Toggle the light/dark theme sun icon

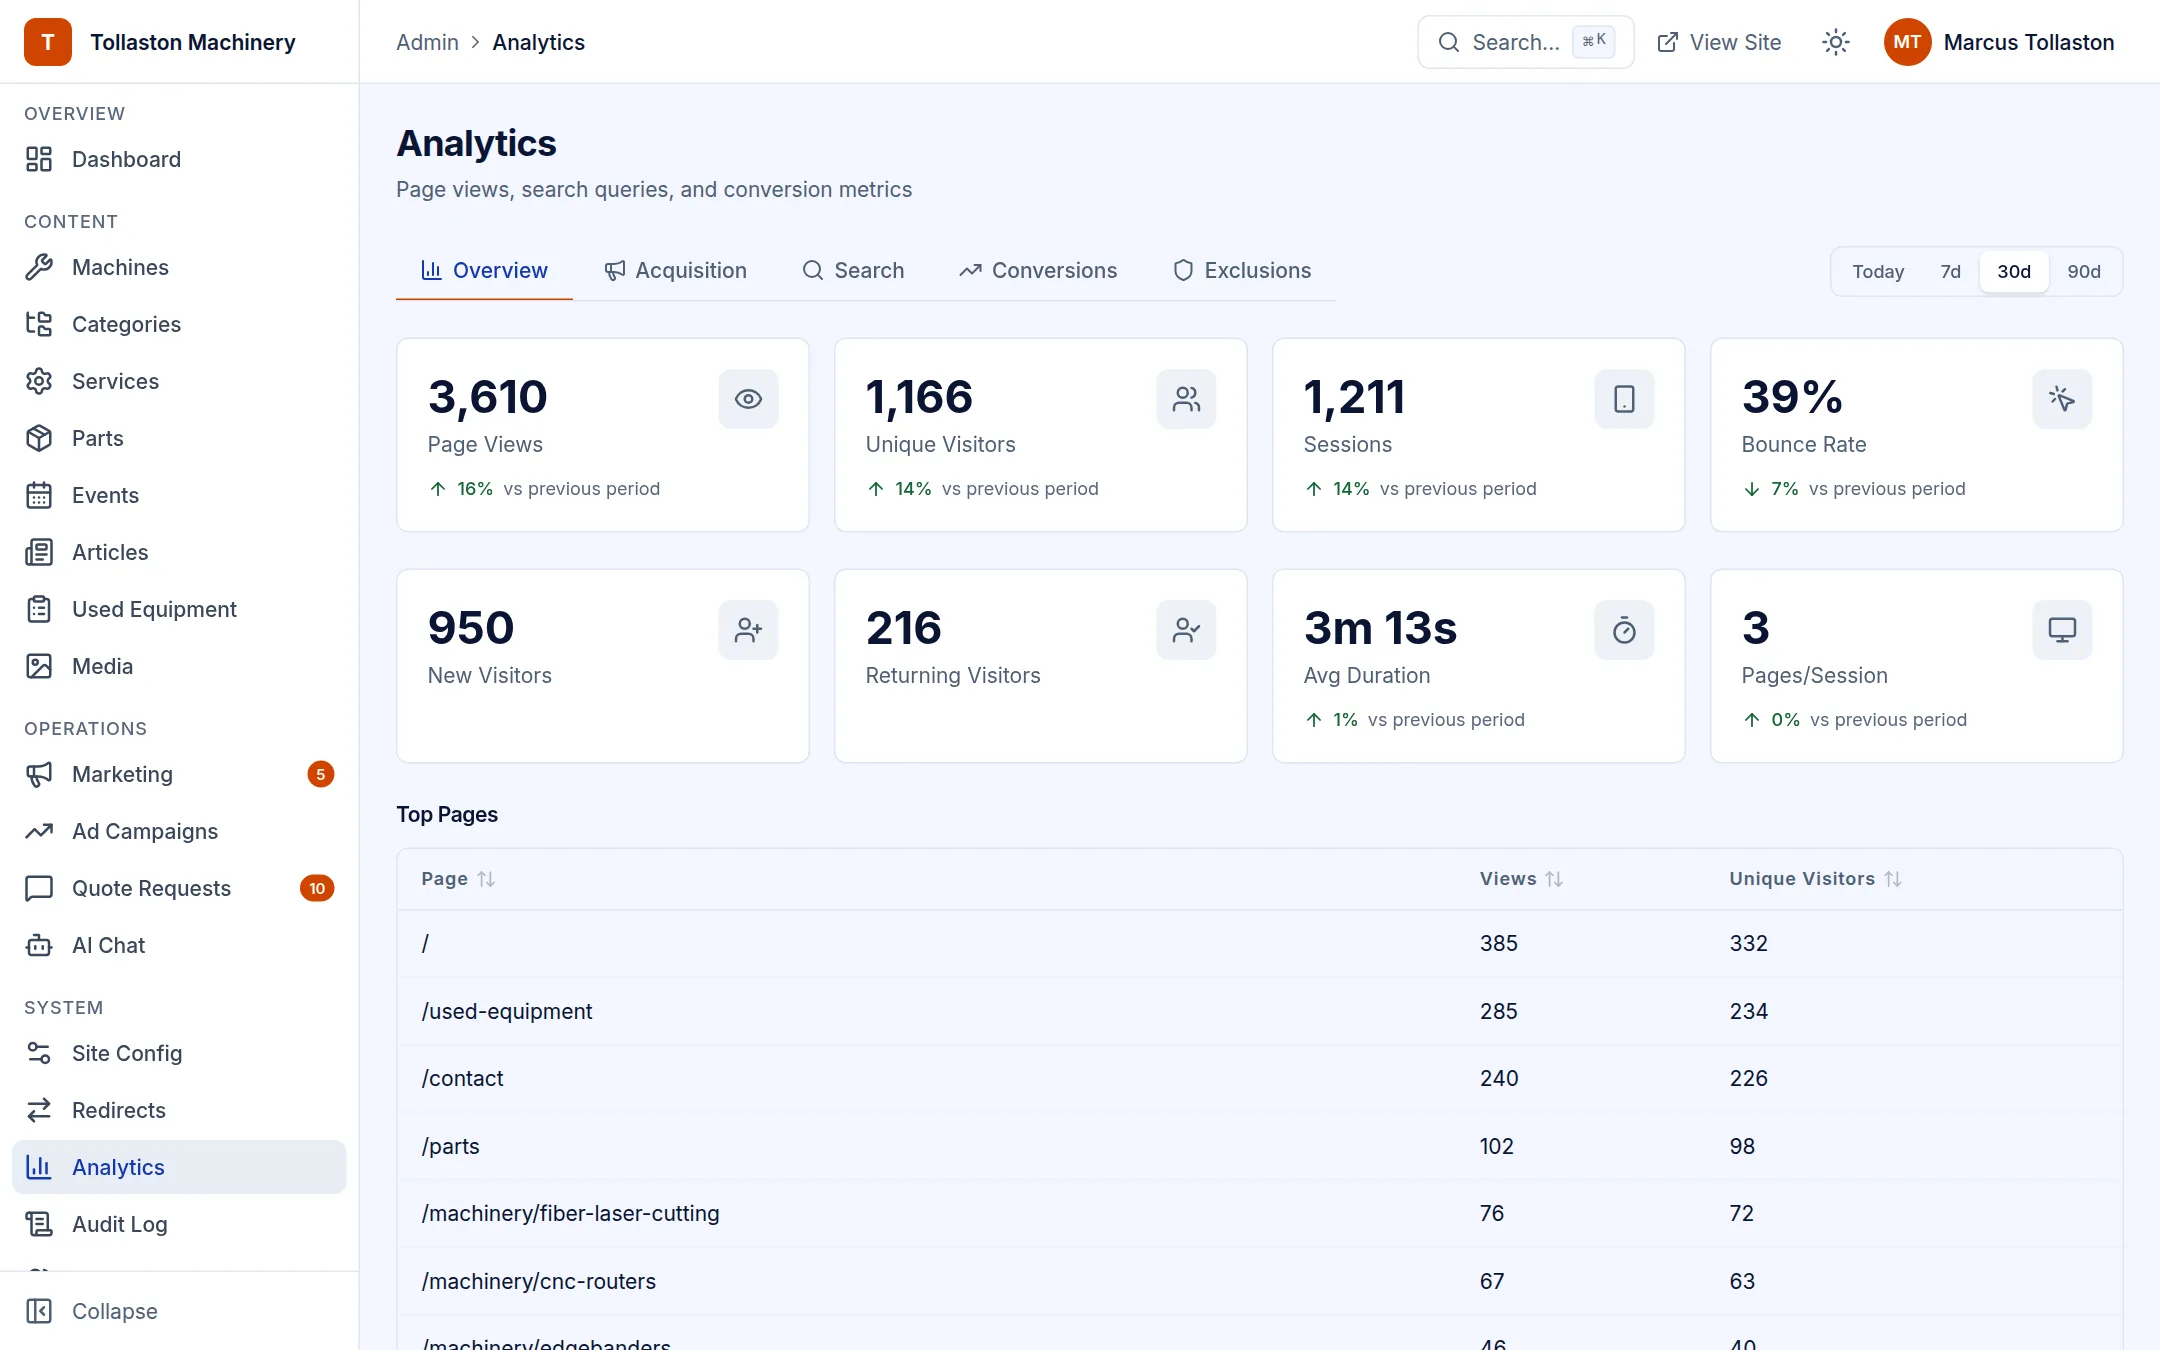[1835, 42]
